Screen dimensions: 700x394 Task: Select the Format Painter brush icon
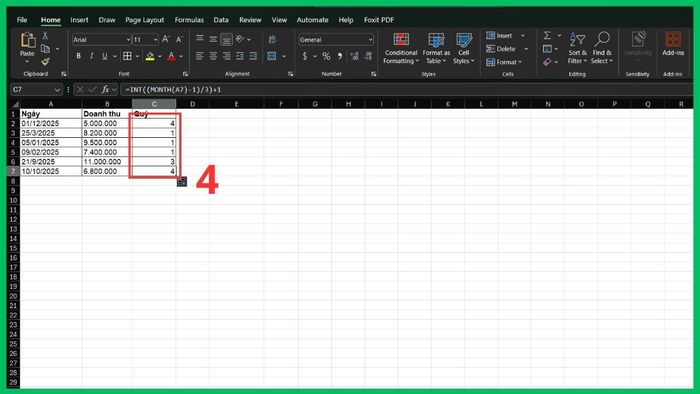click(45, 61)
